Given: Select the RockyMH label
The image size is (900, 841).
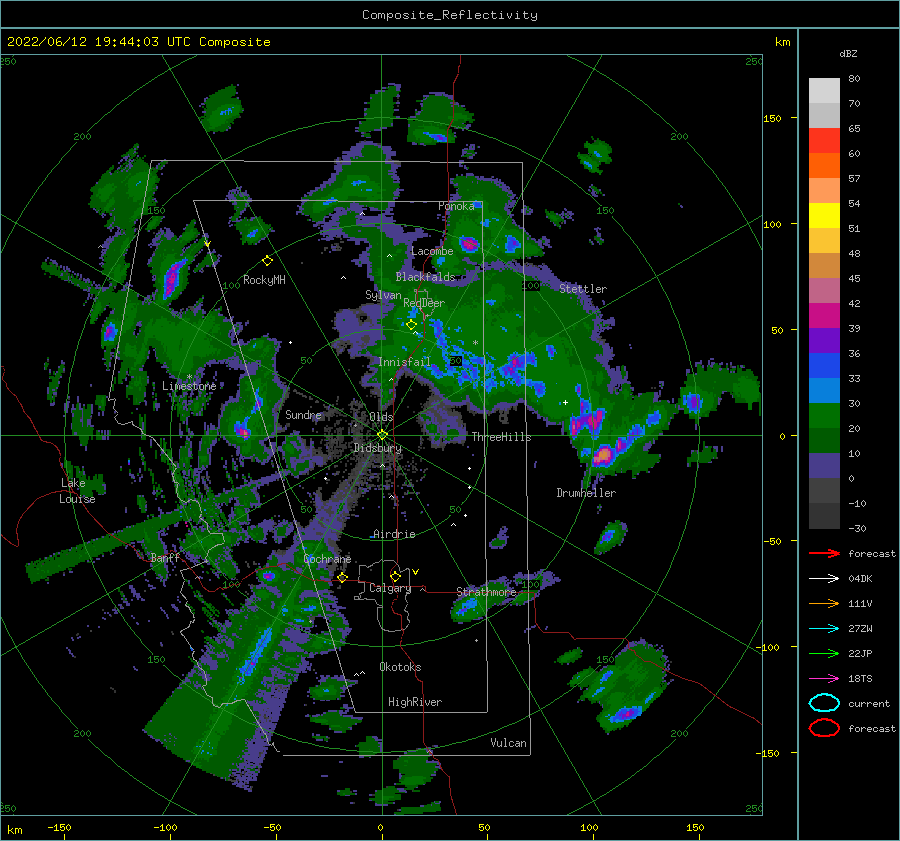Looking at the screenshot, I should pos(264,280).
